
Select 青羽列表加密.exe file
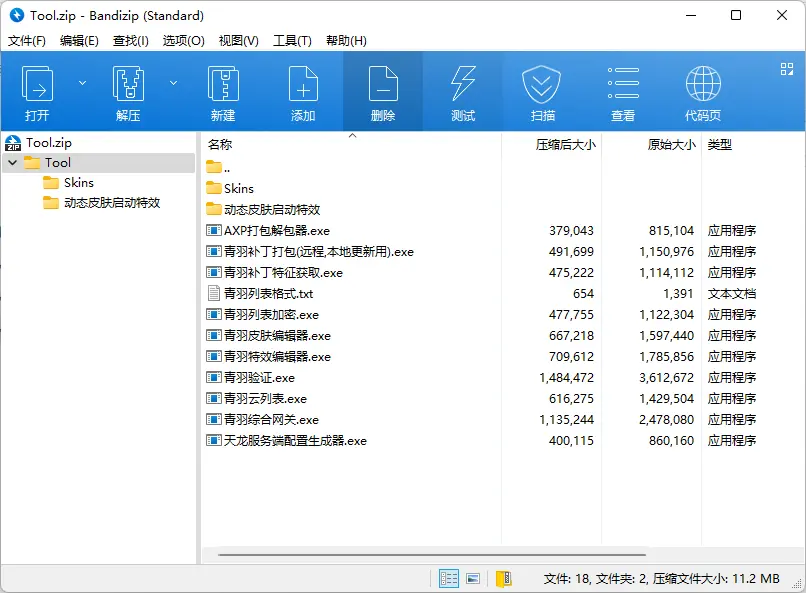tap(262, 315)
